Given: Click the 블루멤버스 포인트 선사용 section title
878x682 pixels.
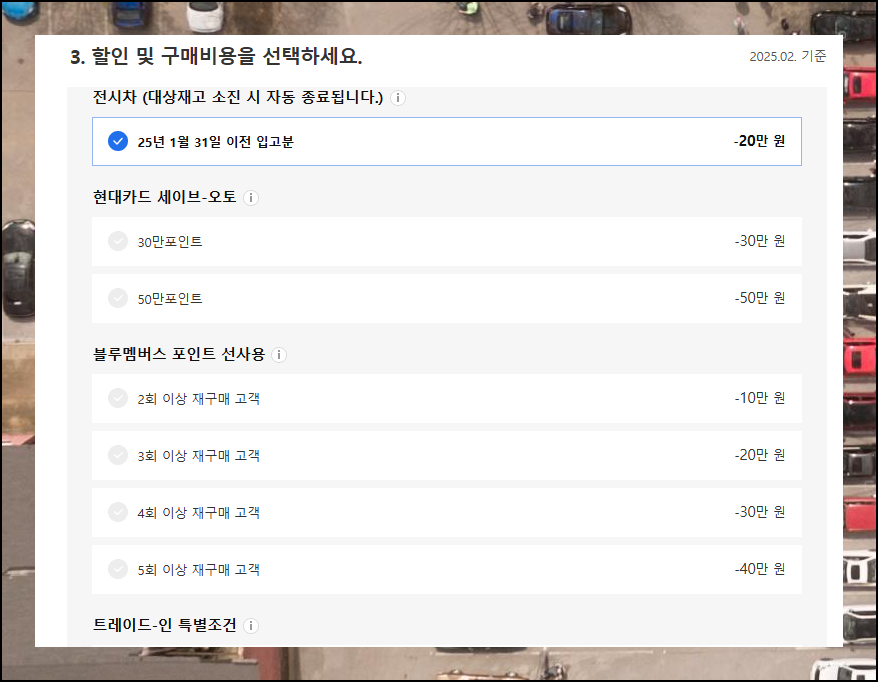Looking at the screenshot, I should tap(179, 354).
